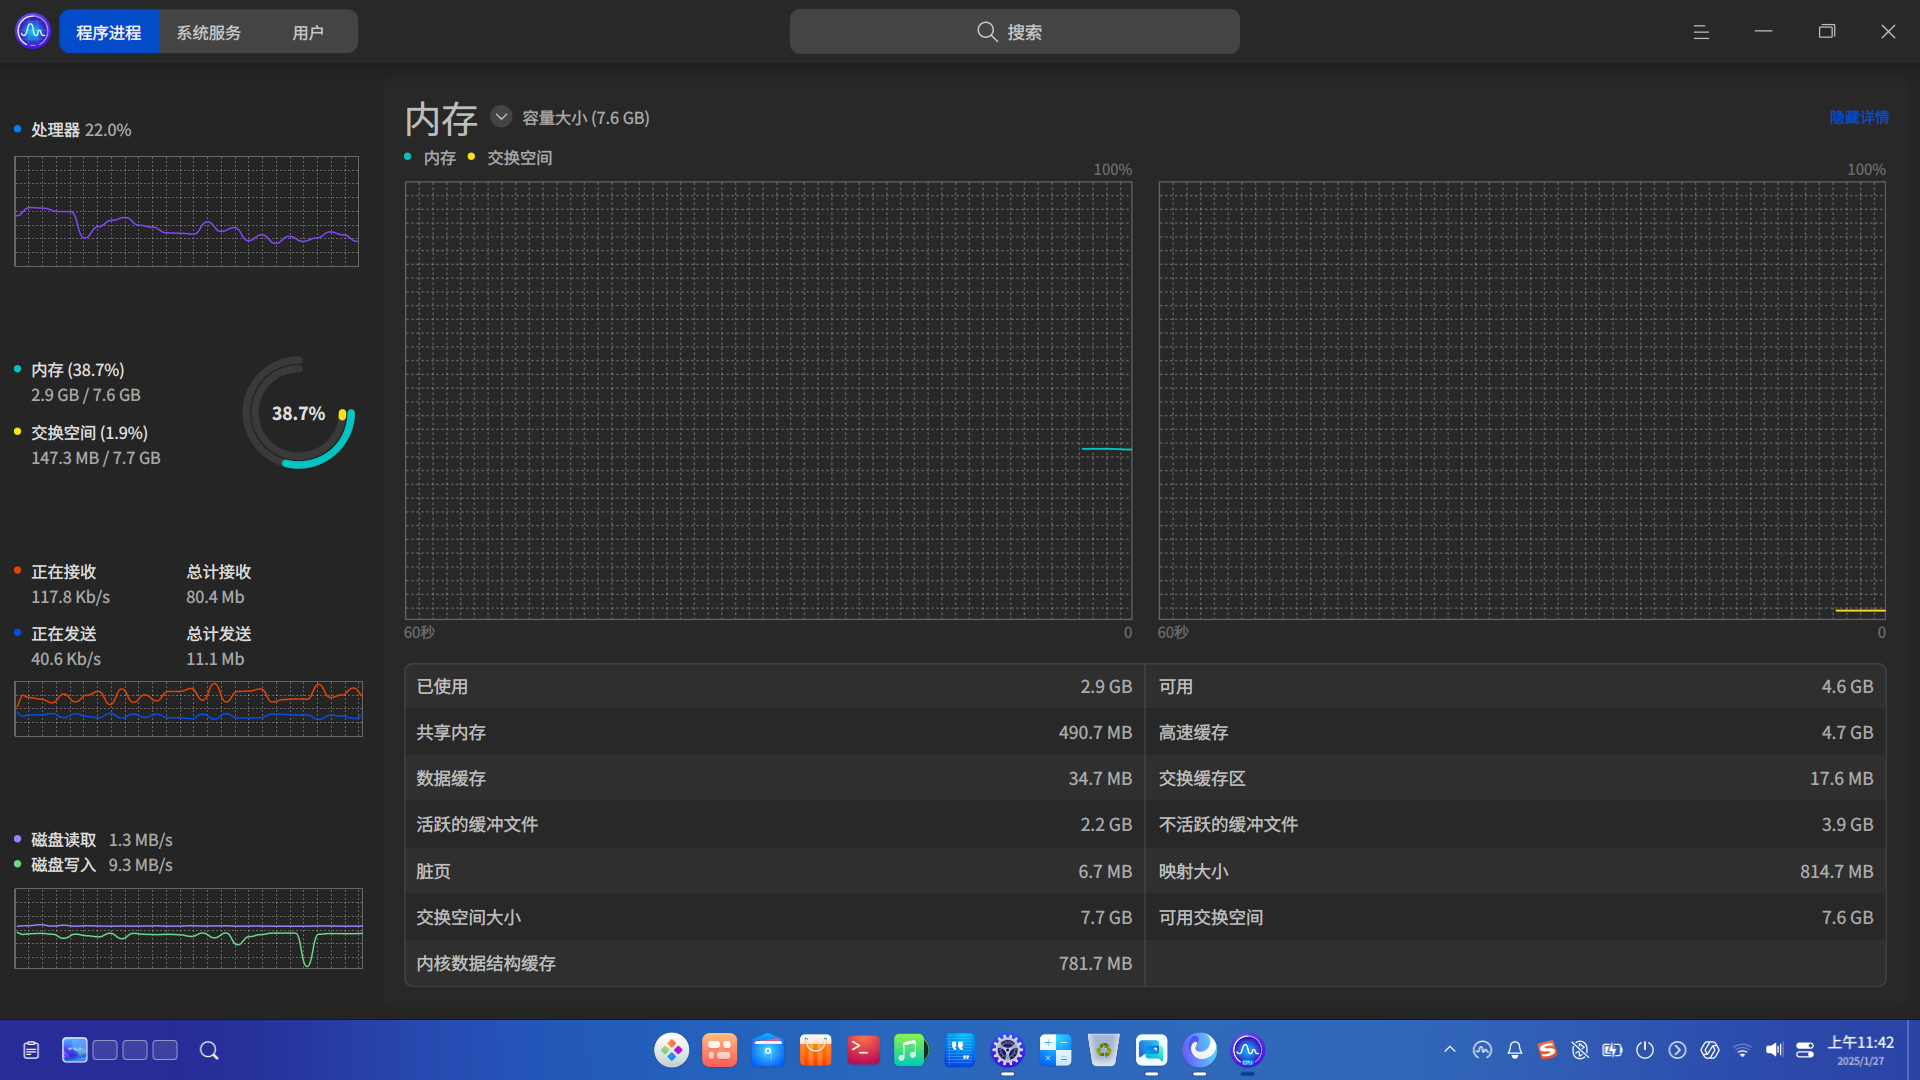Click the 38.7% memory ring gauge

click(299, 413)
